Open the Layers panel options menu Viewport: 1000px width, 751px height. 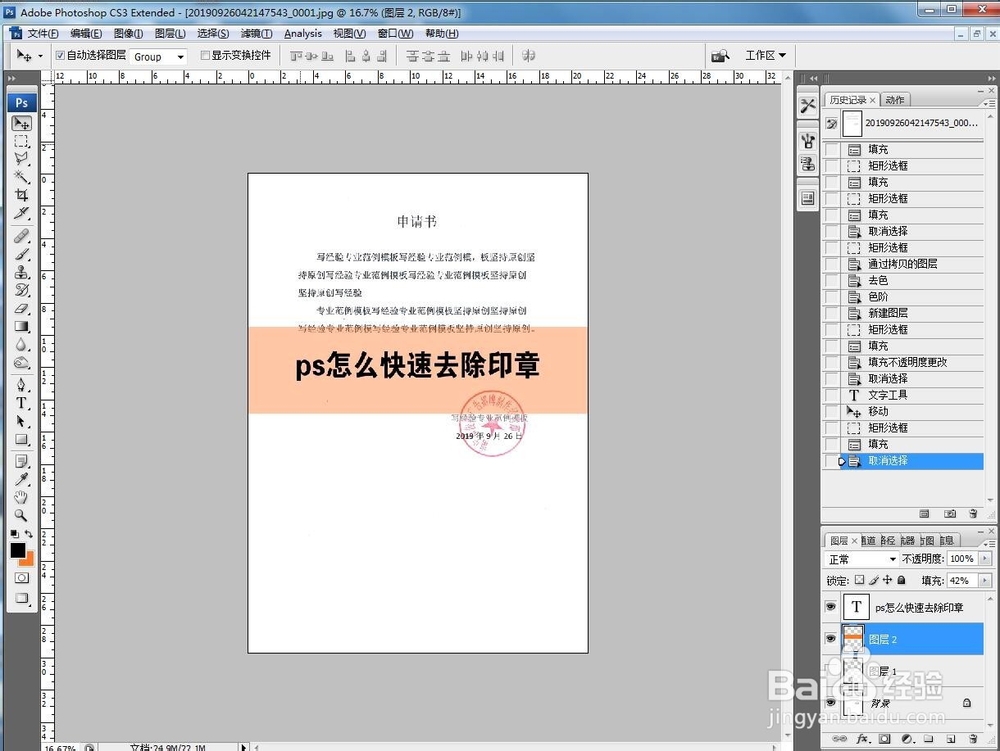tap(989, 544)
